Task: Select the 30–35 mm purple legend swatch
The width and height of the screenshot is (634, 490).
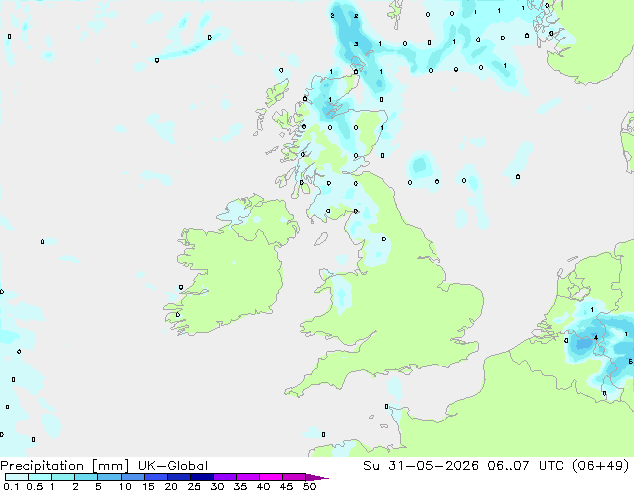Action: tap(224, 477)
